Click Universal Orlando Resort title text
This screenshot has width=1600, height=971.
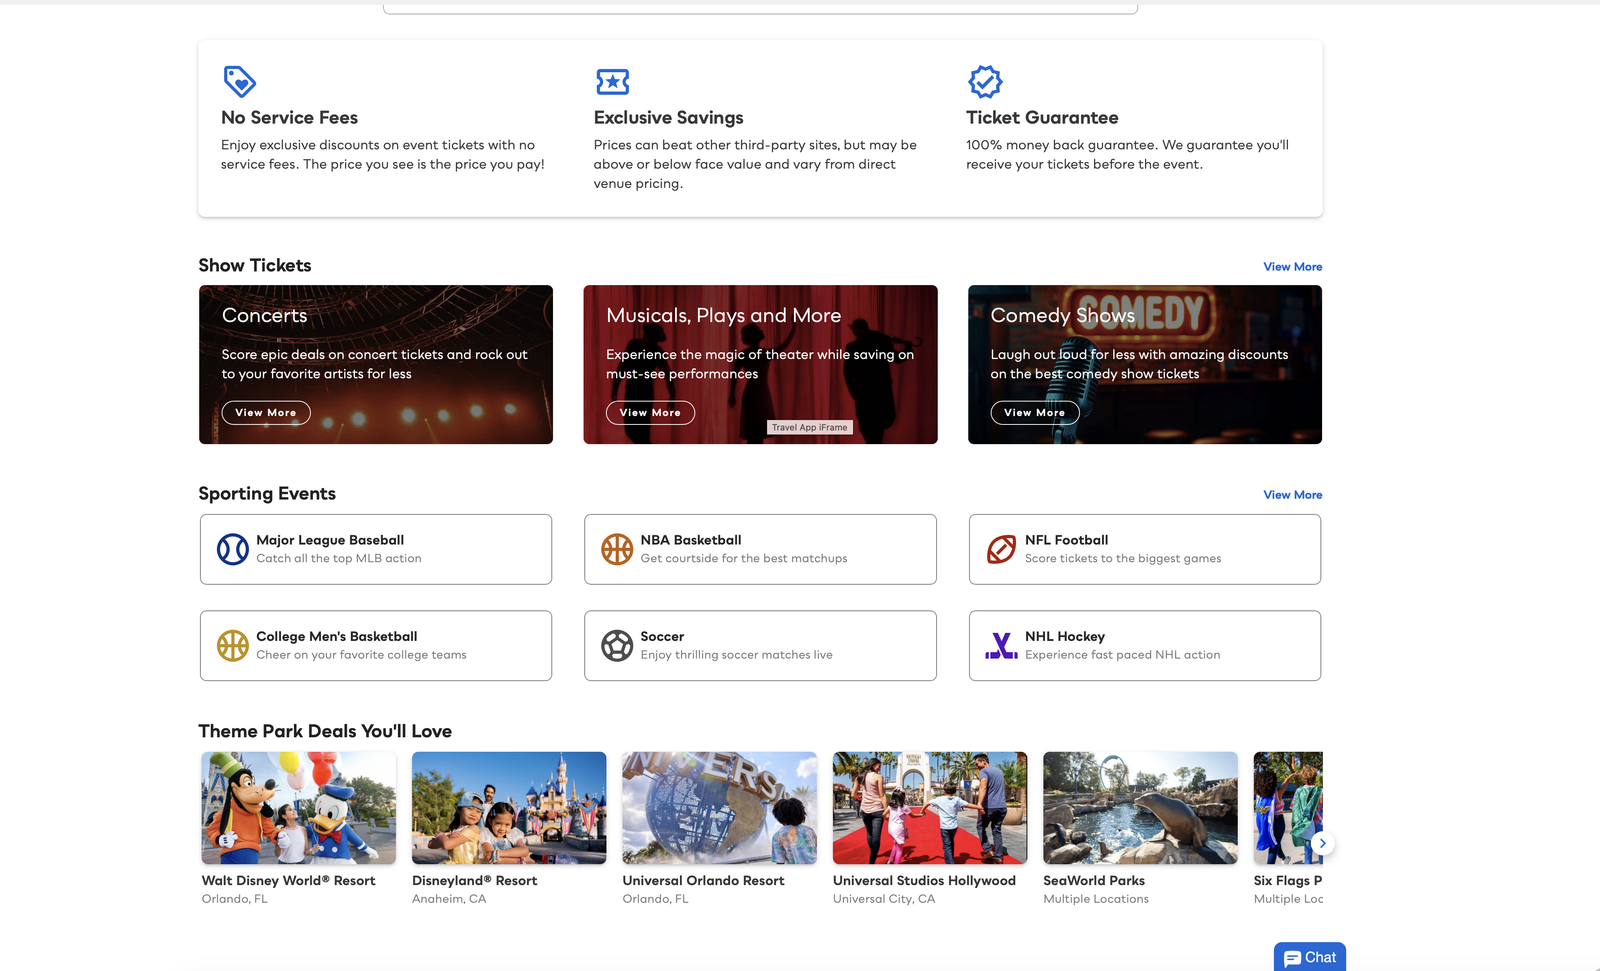(704, 881)
